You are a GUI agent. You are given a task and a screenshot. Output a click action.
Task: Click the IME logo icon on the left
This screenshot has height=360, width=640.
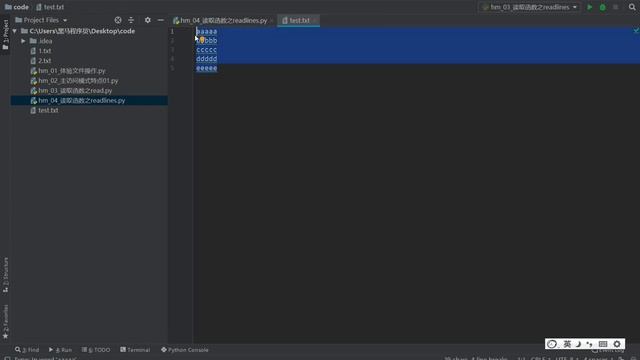coord(552,344)
